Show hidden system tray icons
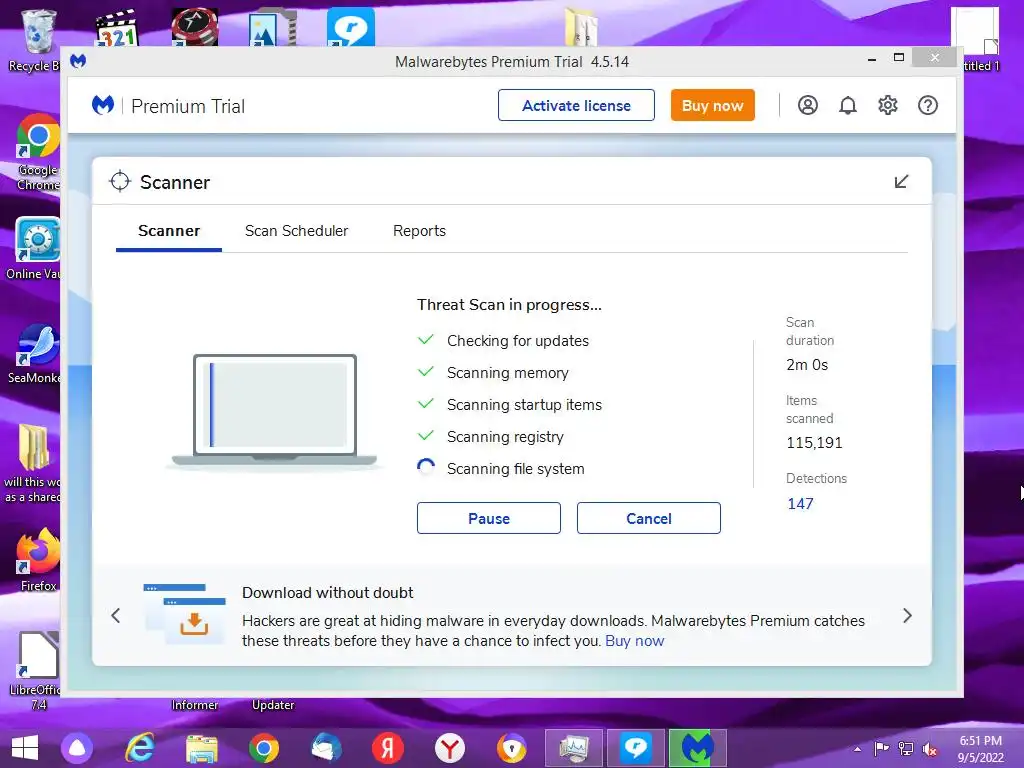1024x768 pixels. [x=857, y=749]
